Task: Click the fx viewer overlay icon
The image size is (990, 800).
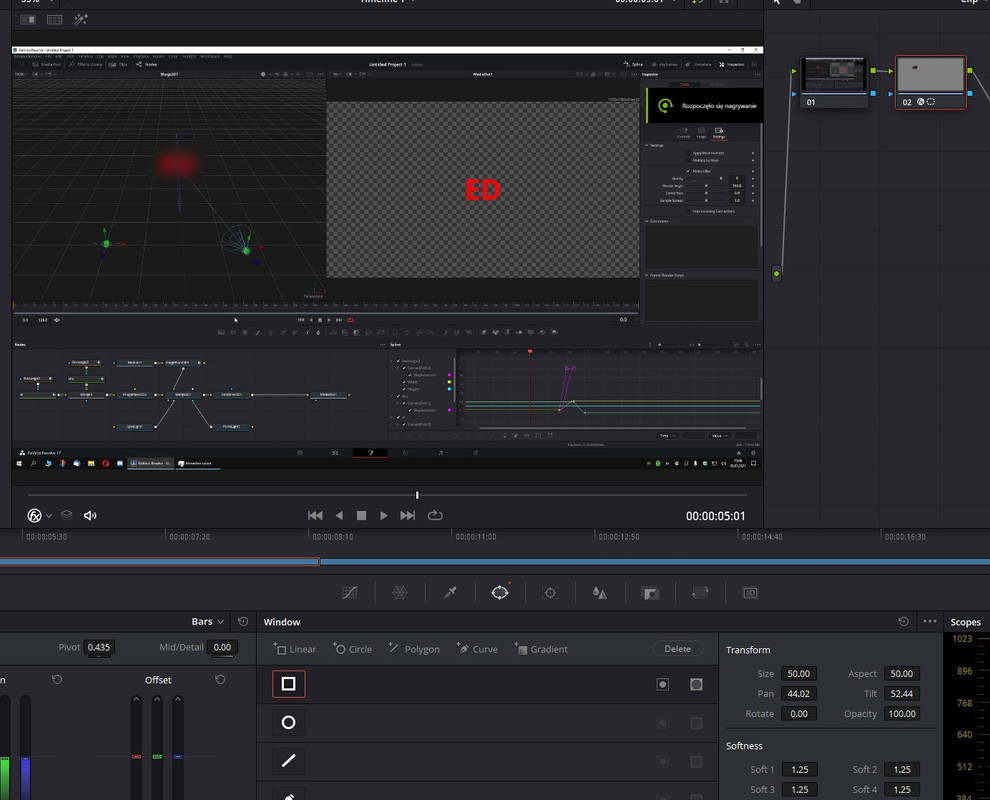Action: click(x=34, y=515)
